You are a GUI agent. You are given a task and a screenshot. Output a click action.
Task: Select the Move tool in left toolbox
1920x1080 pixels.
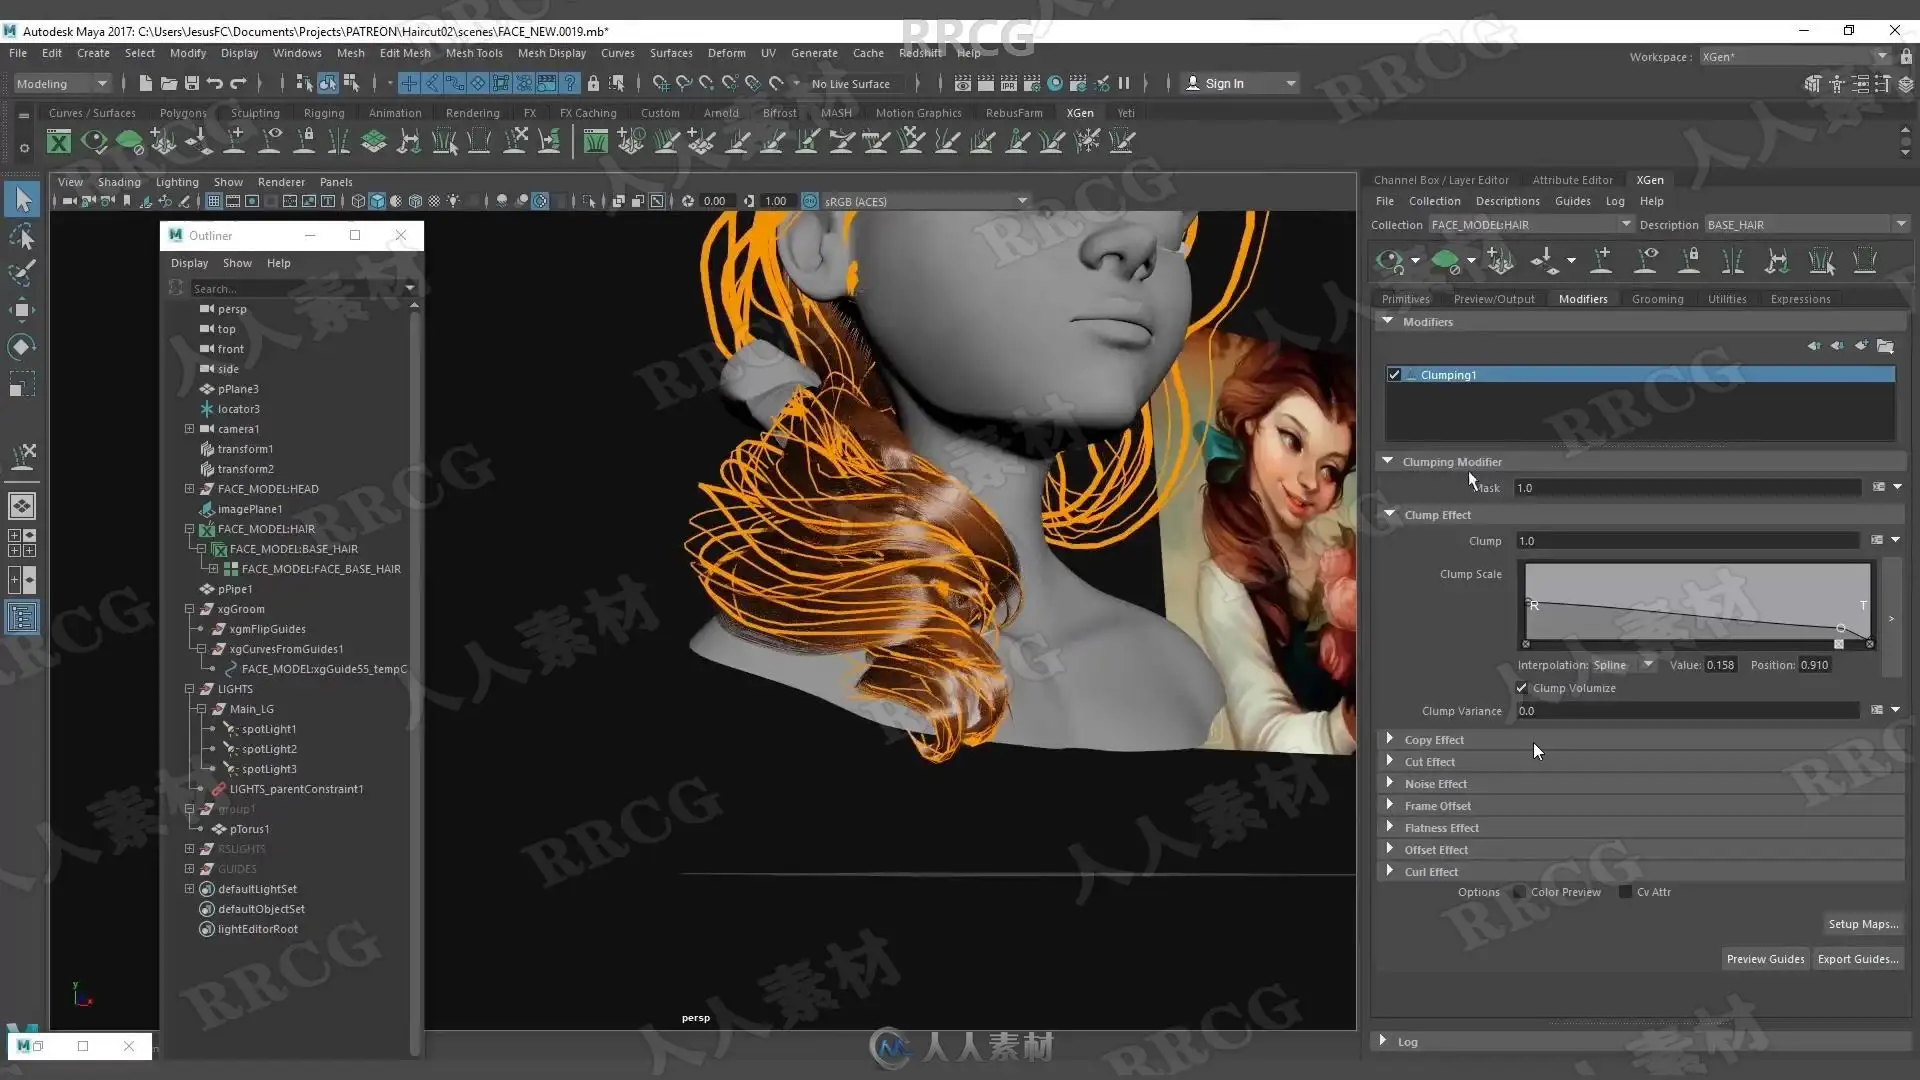(x=22, y=309)
